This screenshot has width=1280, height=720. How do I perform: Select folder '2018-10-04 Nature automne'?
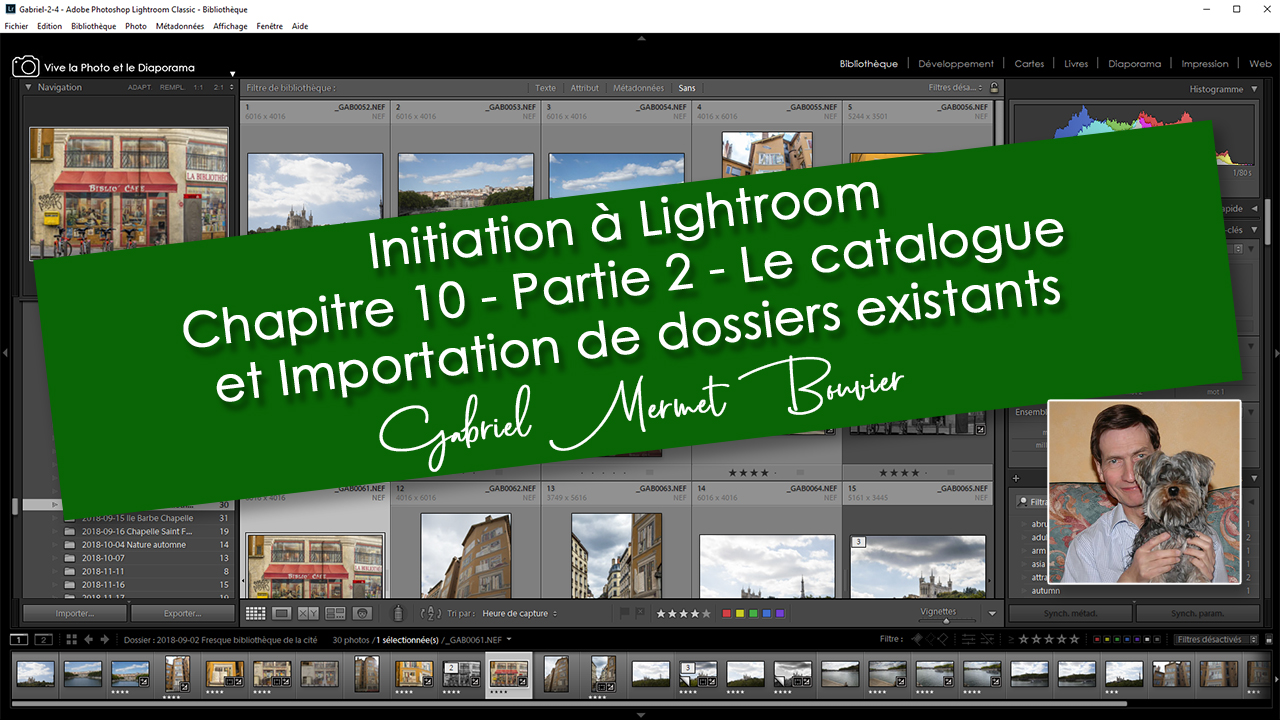point(133,545)
